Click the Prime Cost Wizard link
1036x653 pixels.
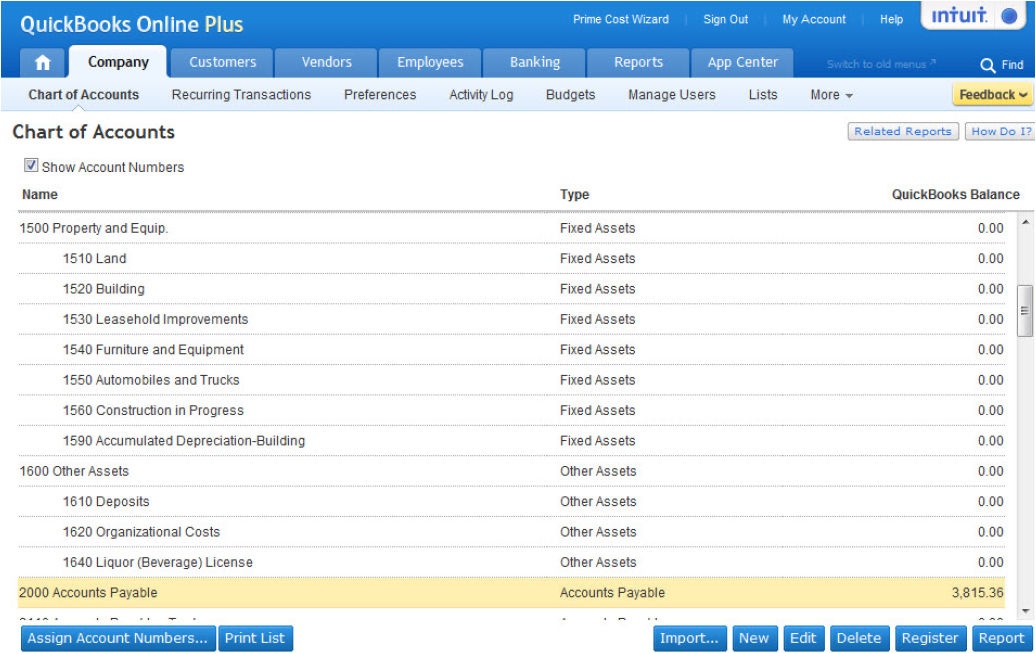620,19
